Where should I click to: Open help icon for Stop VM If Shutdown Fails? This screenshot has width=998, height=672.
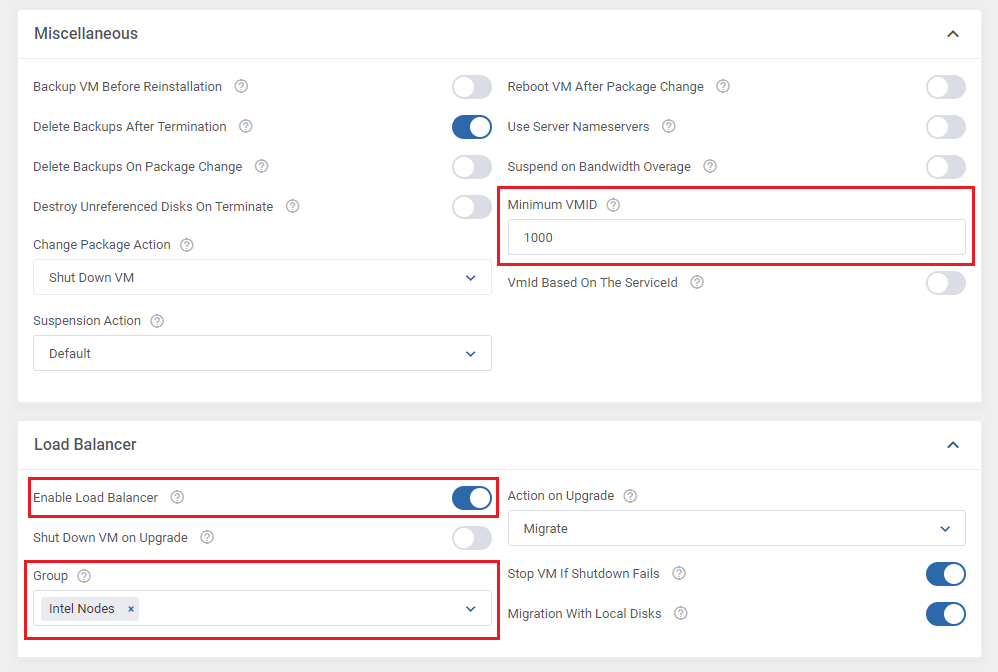pyautogui.click(x=679, y=573)
